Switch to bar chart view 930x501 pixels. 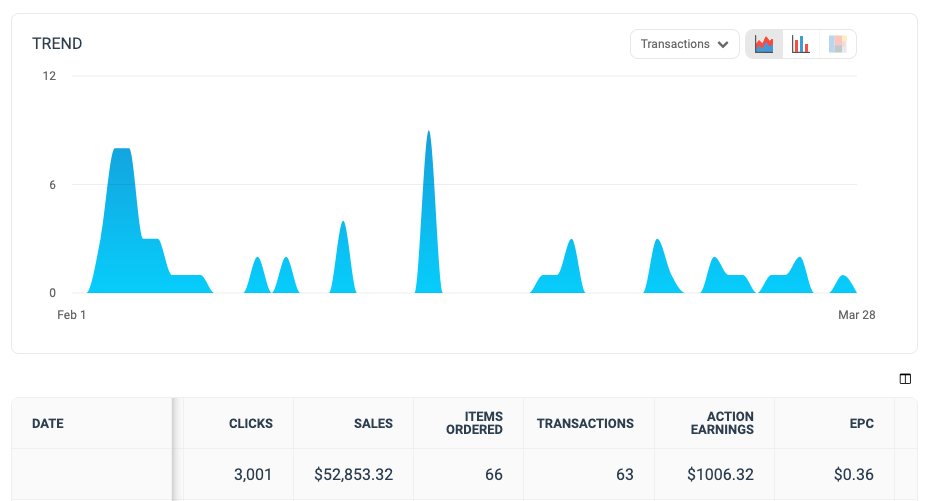click(x=801, y=44)
